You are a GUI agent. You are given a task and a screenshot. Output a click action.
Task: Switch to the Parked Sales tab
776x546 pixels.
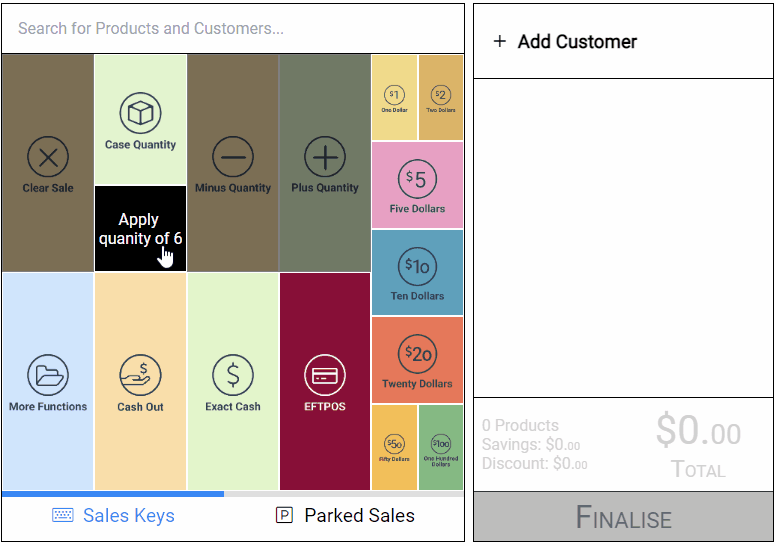[345, 515]
